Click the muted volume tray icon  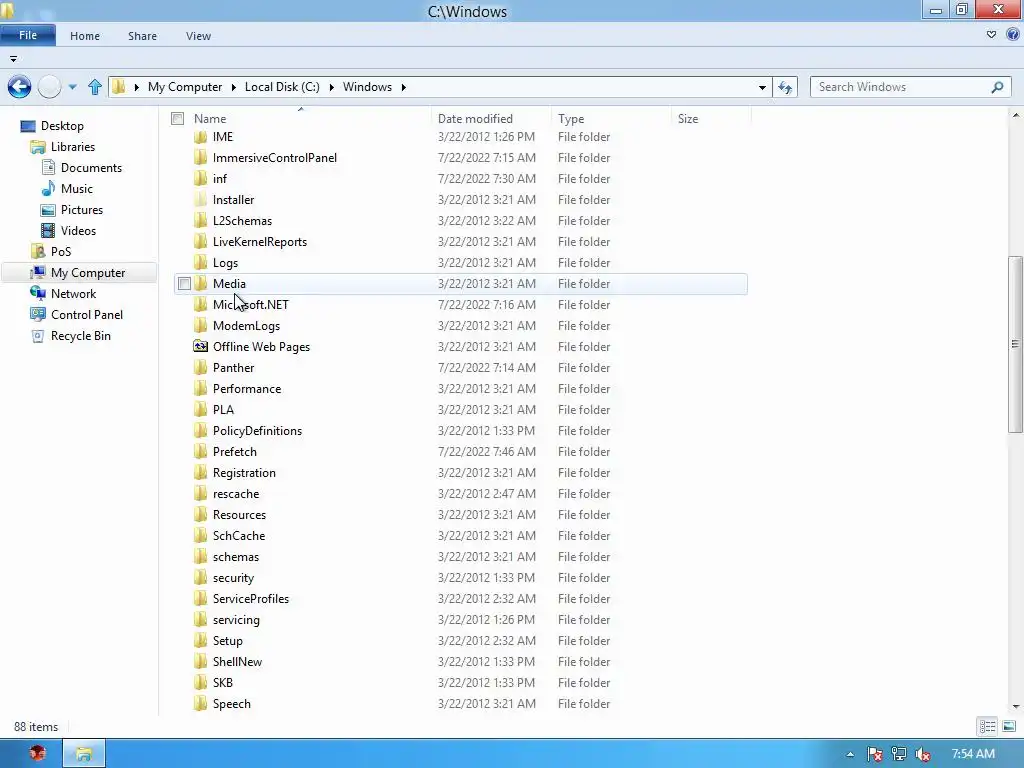(x=923, y=754)
